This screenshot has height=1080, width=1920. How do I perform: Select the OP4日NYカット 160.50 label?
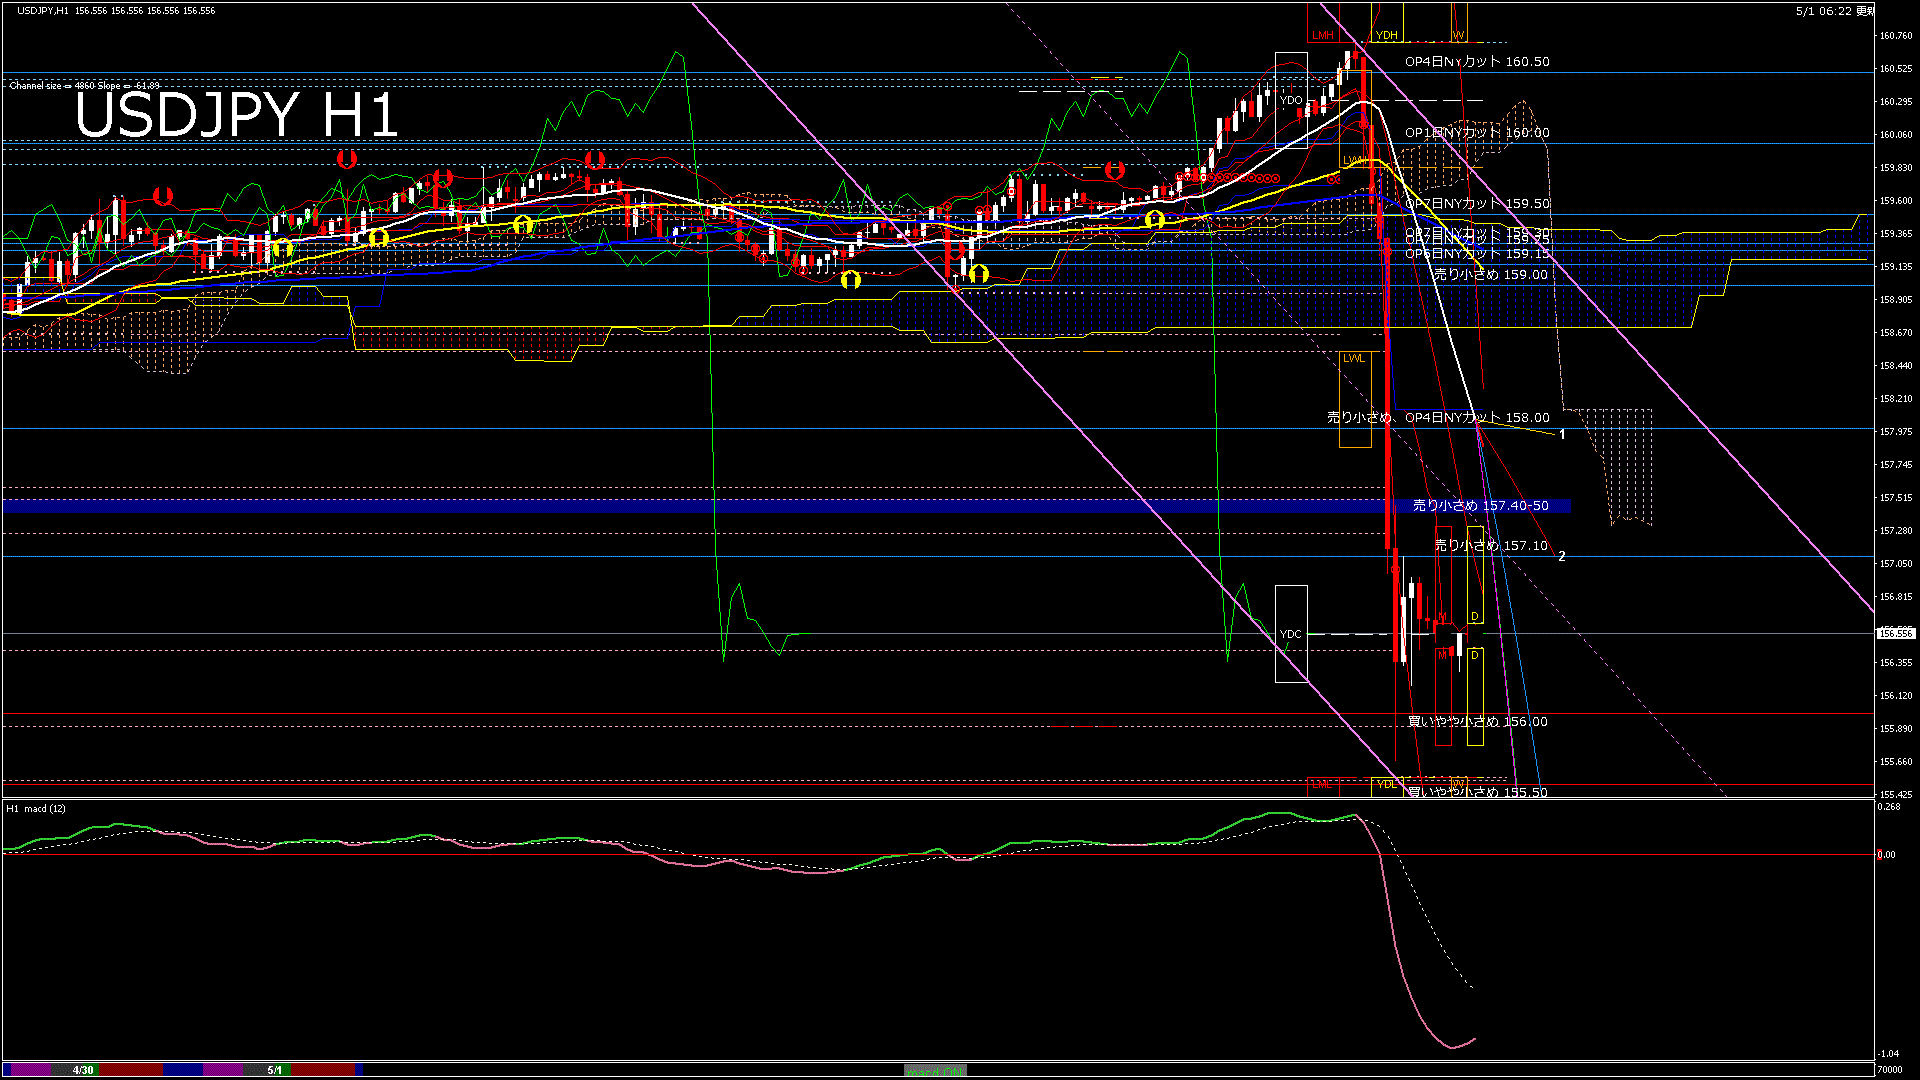click(x=1477, y=62)
